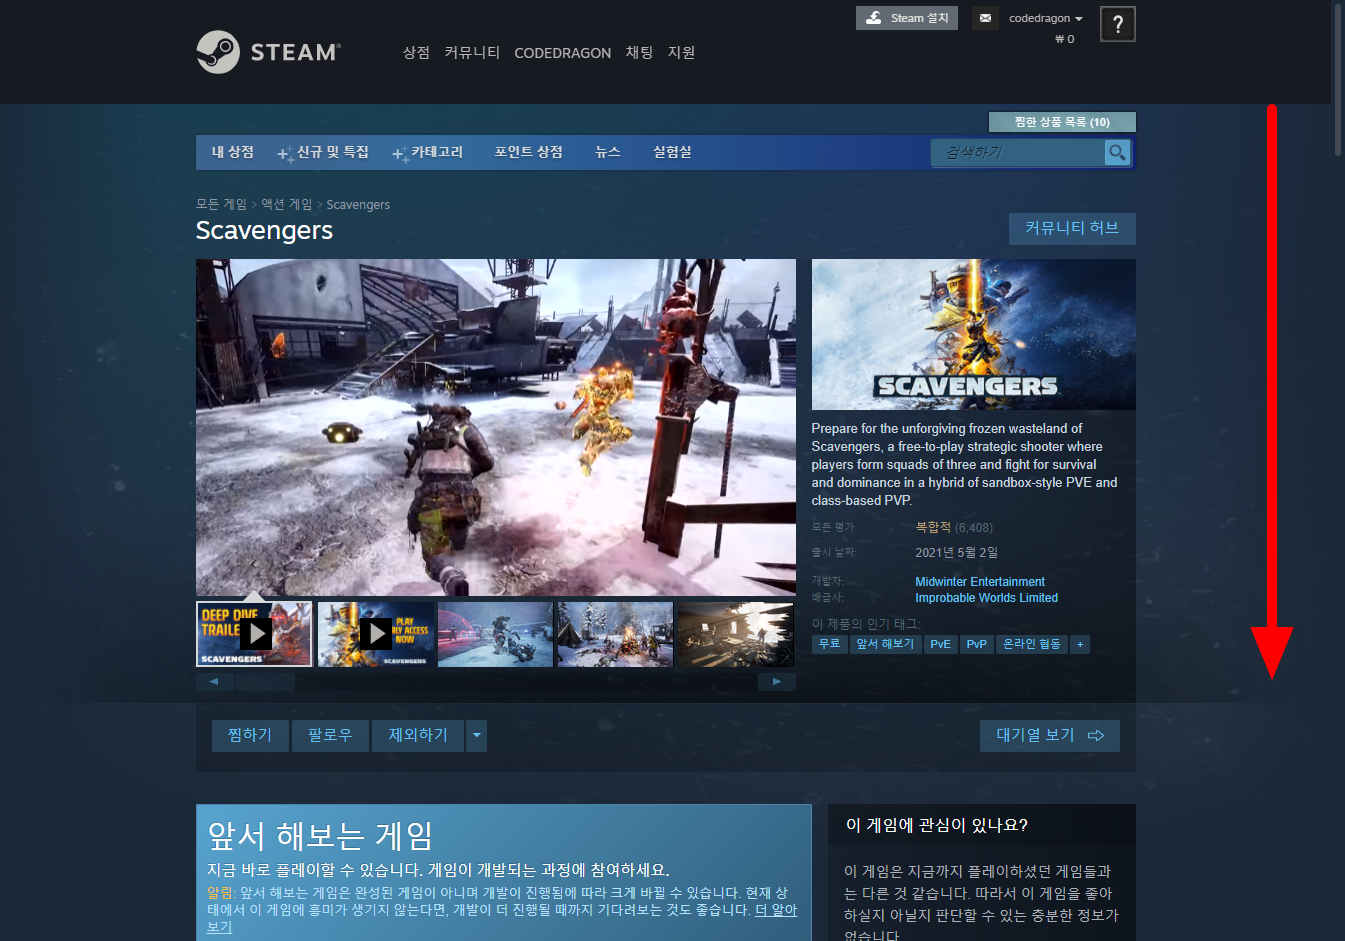This screenshot has height=941, width=1345.
Task: Open the 찜한 상품 목록 (10) button
Action: (1062, 122)
